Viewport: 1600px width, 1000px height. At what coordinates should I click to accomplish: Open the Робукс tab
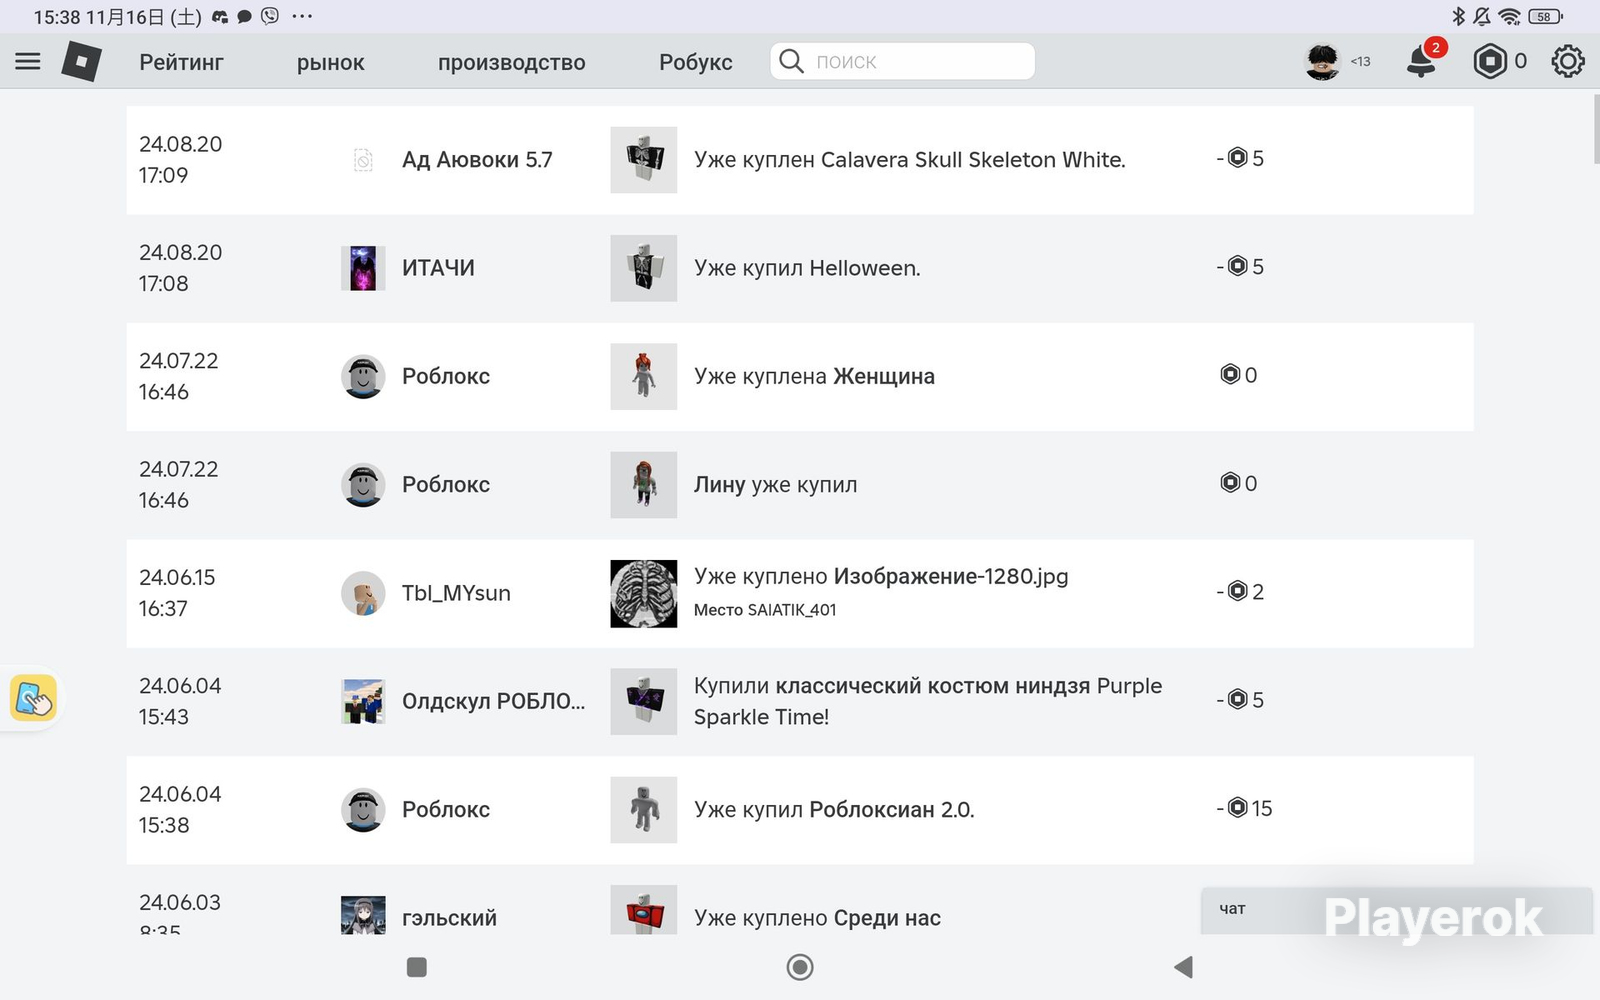click(x=695, y=62)
